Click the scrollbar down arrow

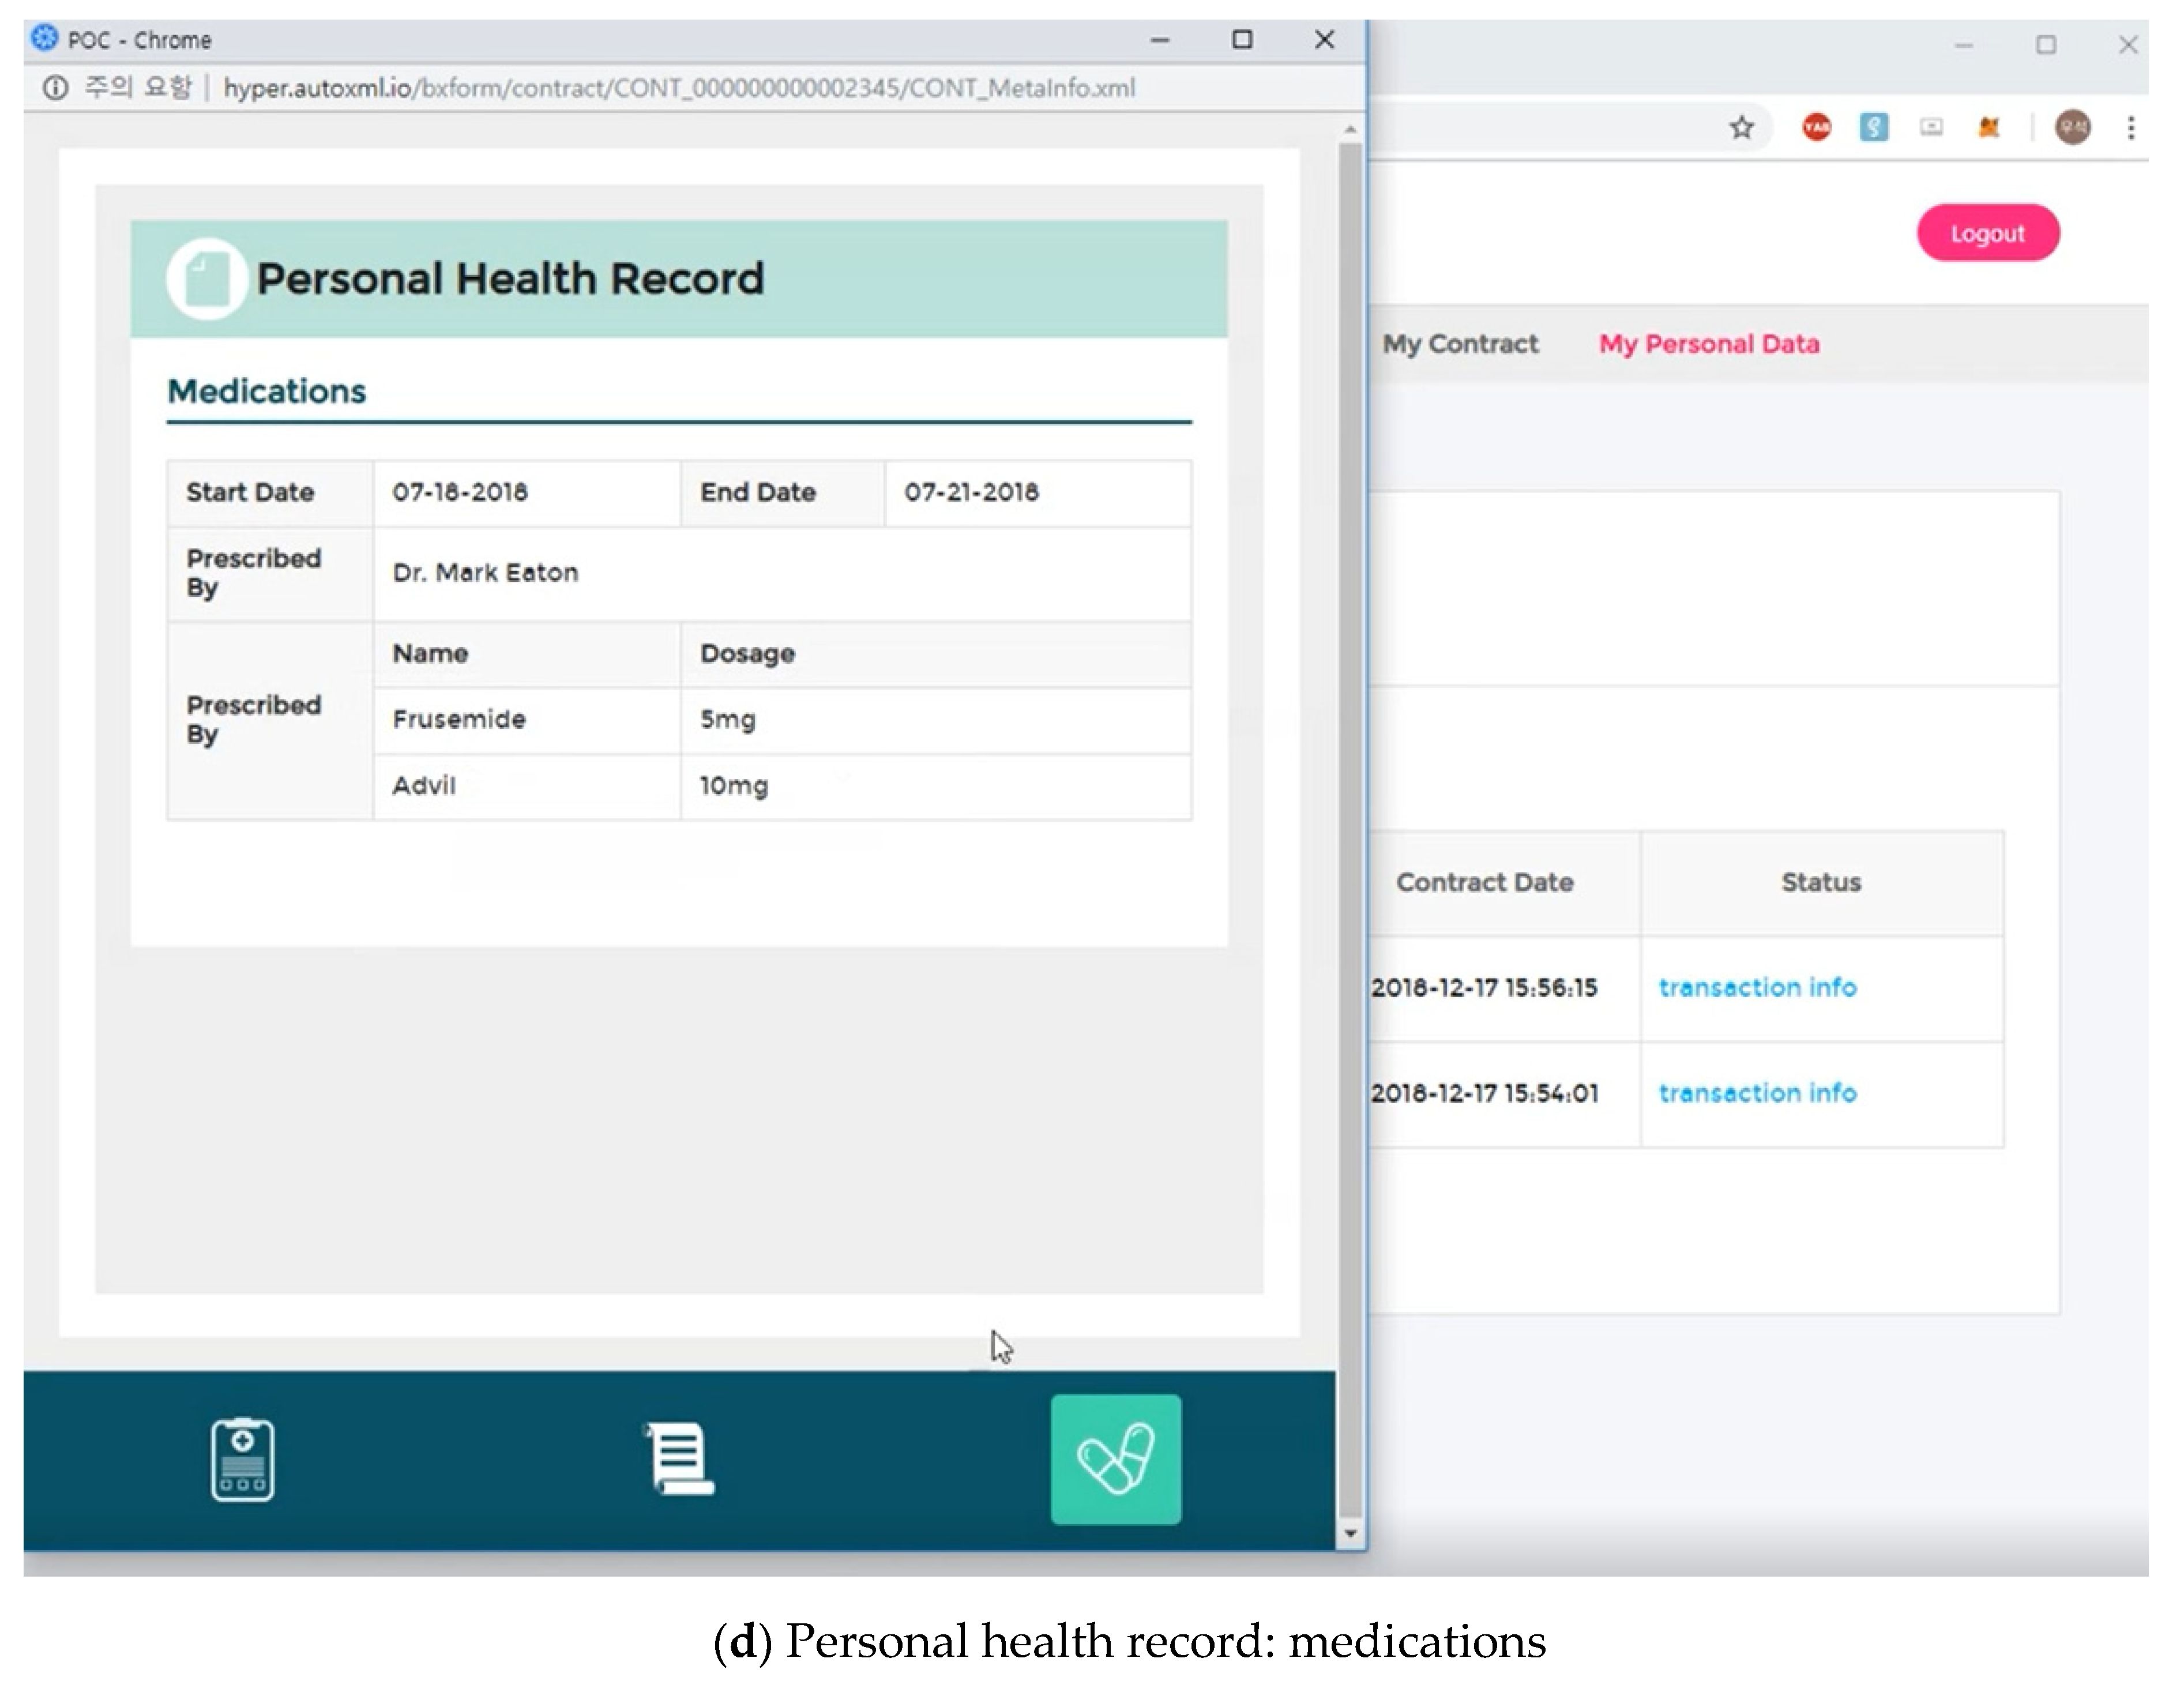coord(1350,1533)
